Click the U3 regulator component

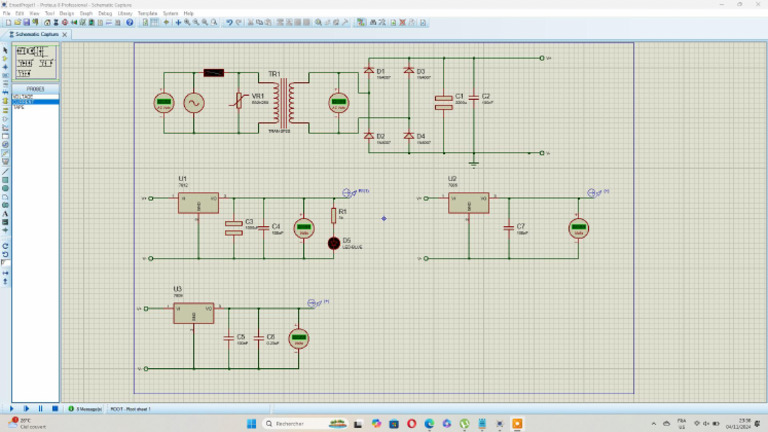tap(193, 313)
